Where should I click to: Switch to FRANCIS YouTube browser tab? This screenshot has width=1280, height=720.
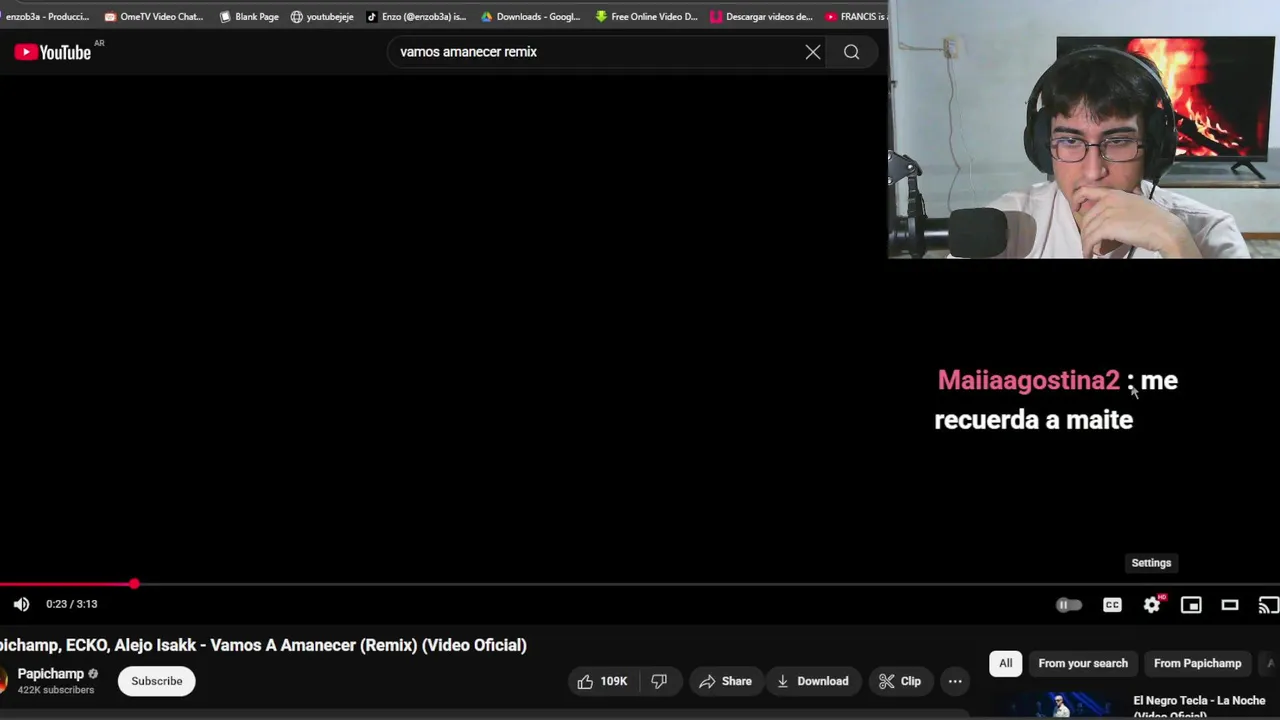[856, 16]
